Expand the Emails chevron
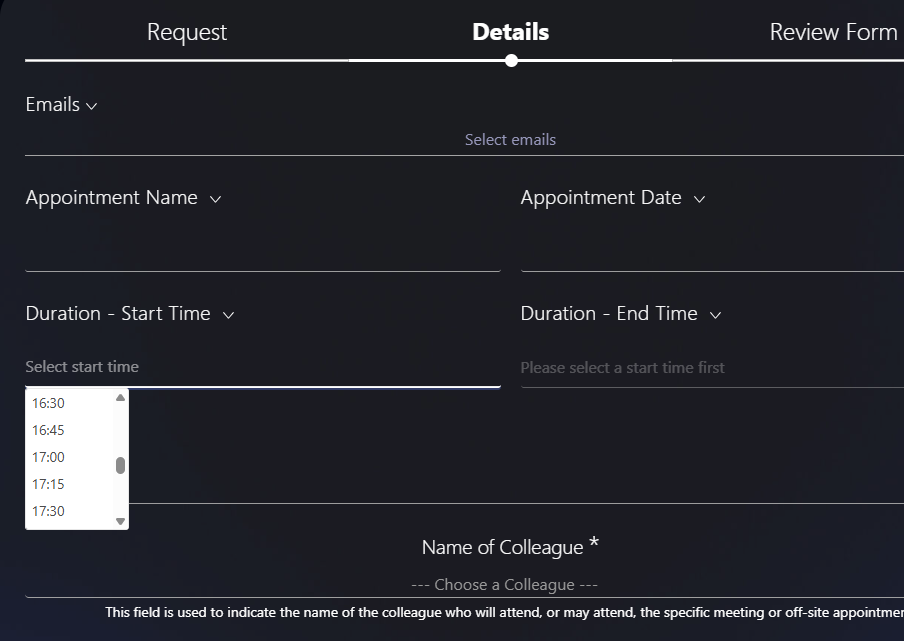Screen dimensions: 904x641 point(91,106)
